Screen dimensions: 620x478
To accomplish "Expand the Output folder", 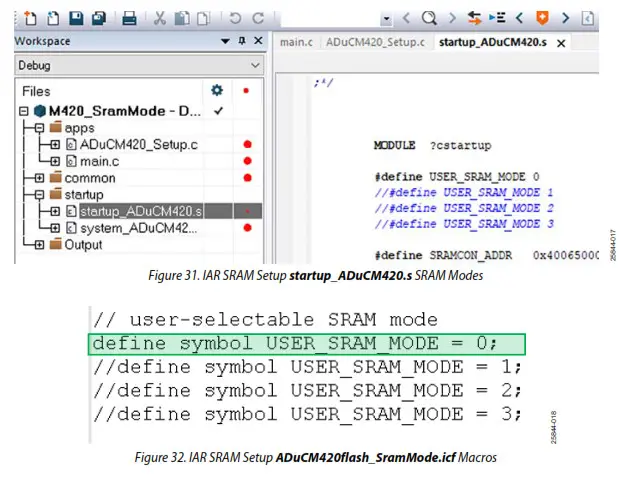I will [39, 245].
